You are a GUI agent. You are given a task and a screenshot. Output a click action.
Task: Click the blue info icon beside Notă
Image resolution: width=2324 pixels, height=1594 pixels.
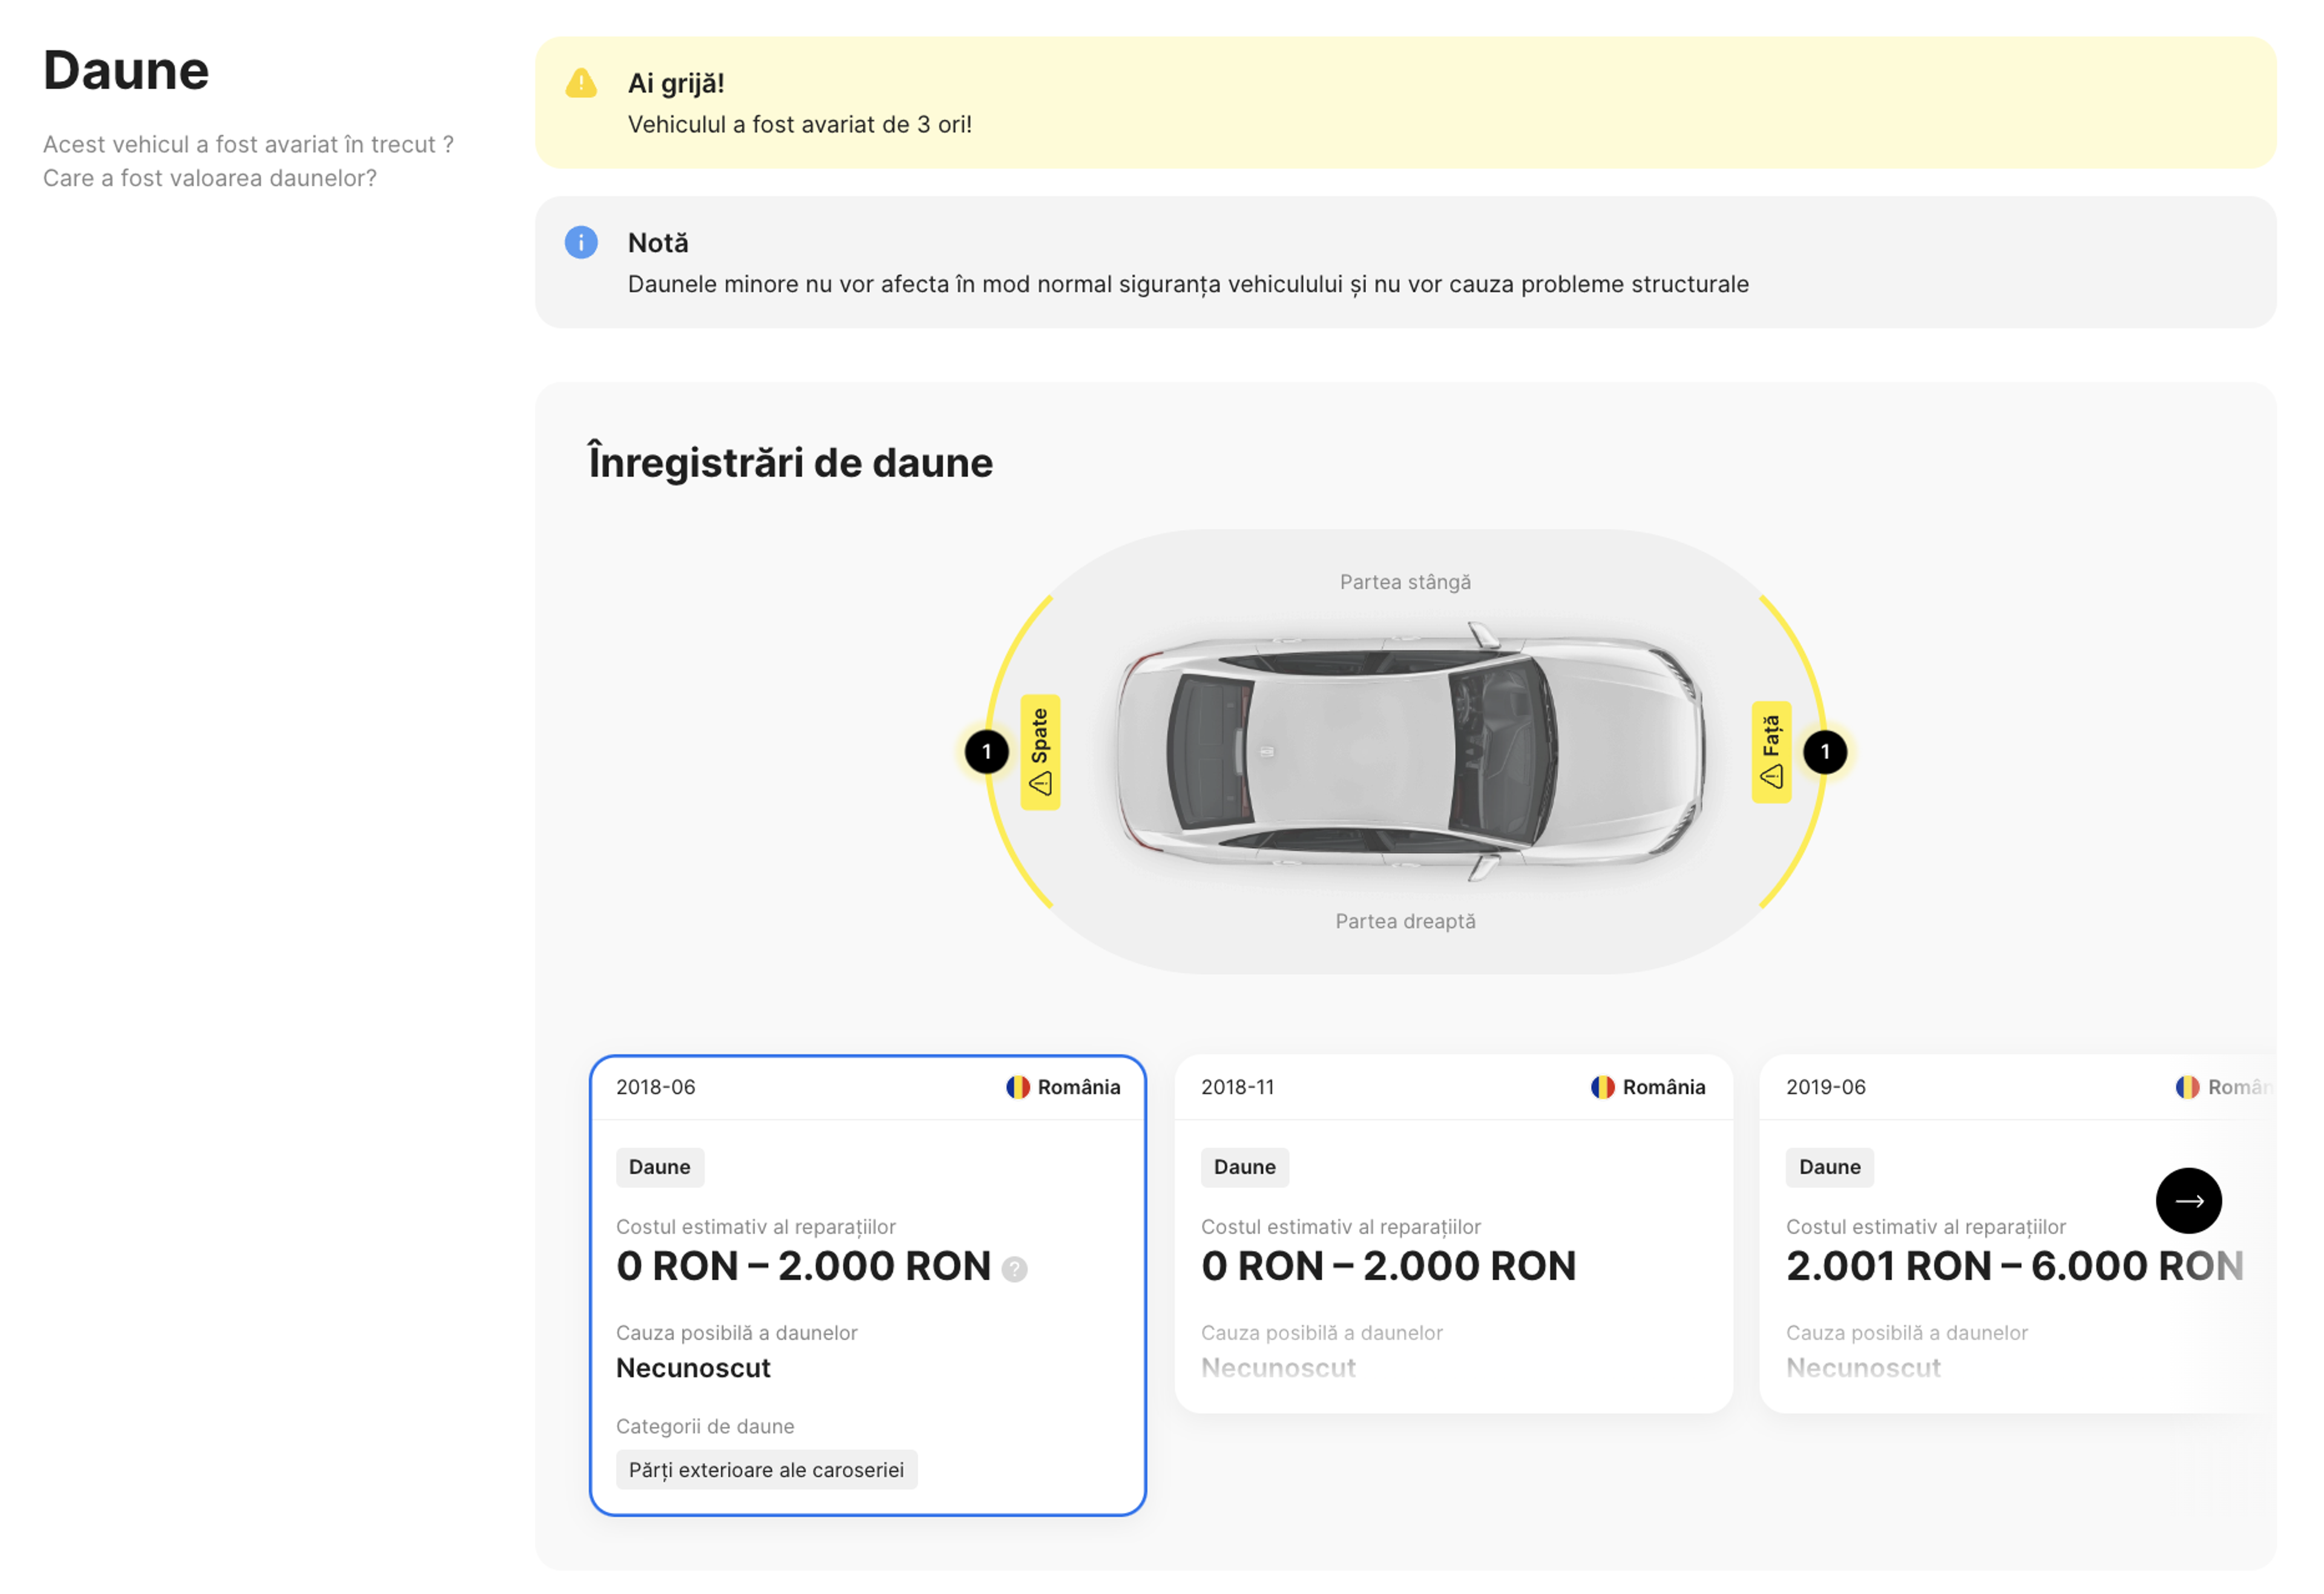click(x=581, y=242)
